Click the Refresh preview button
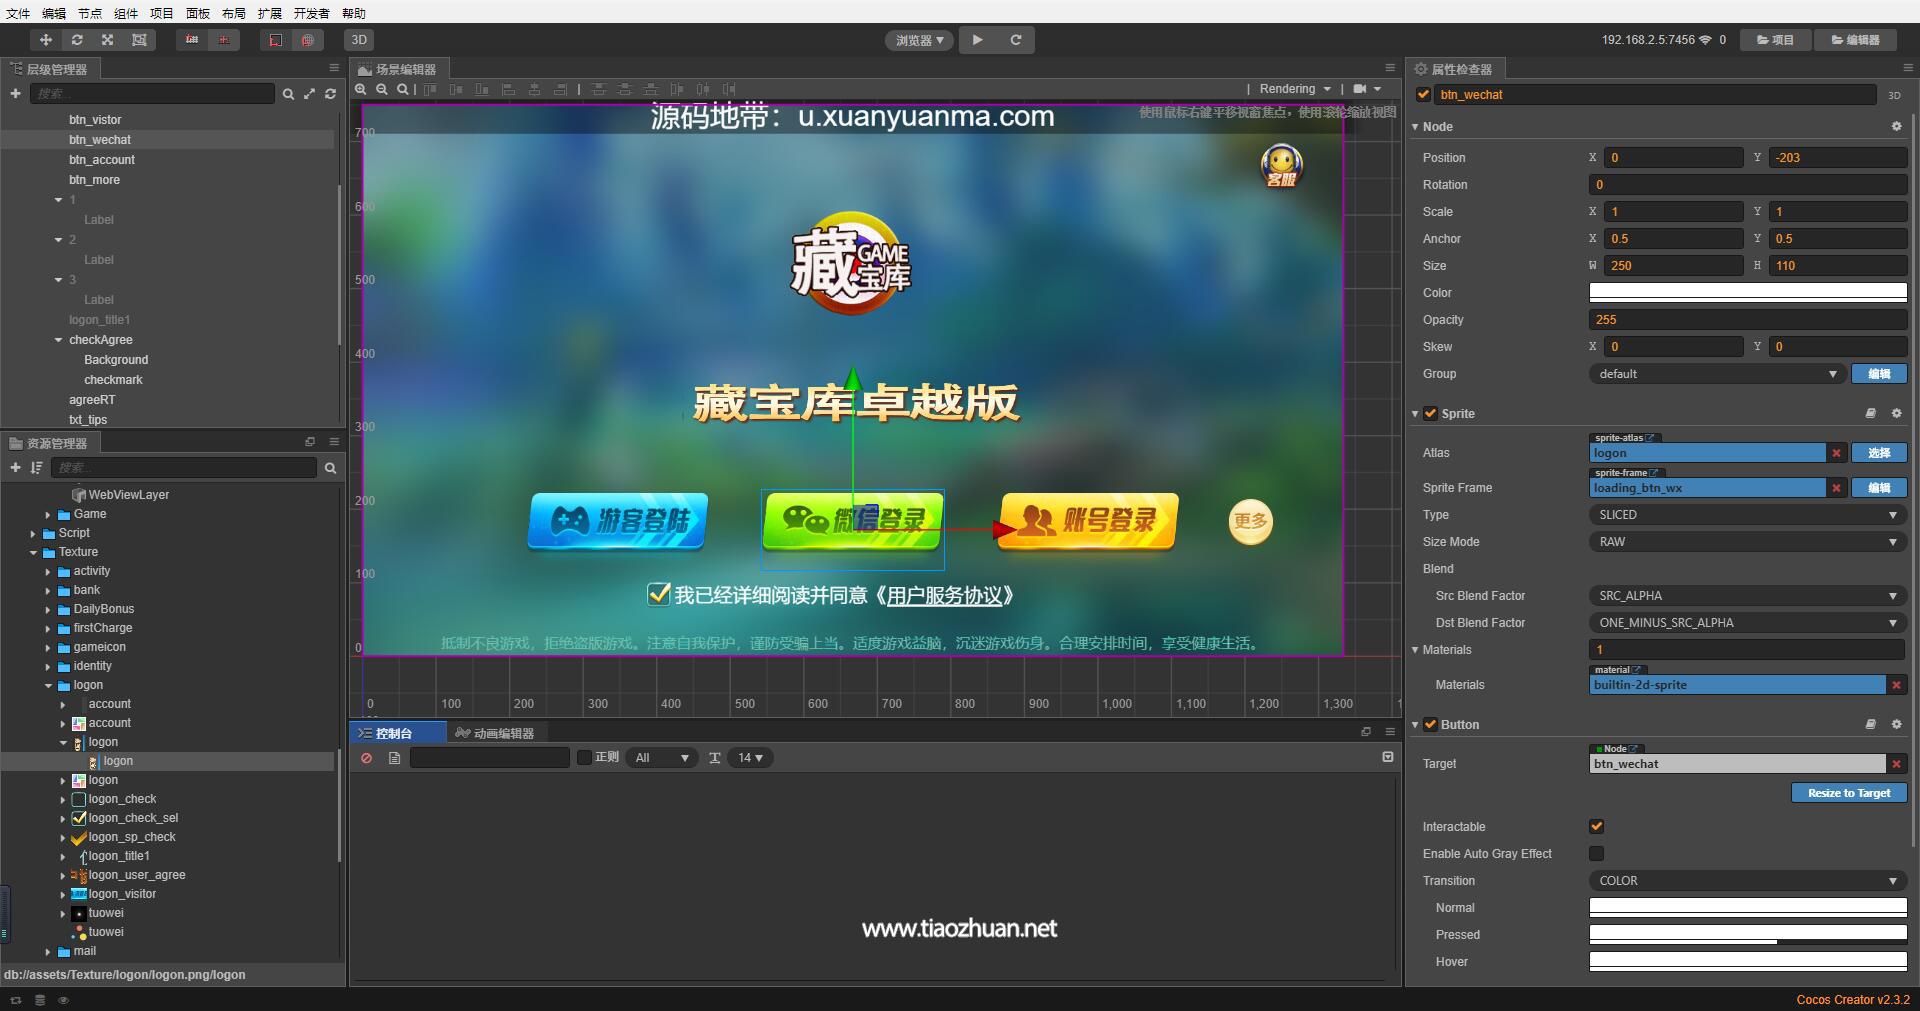 pos(1015,40)
